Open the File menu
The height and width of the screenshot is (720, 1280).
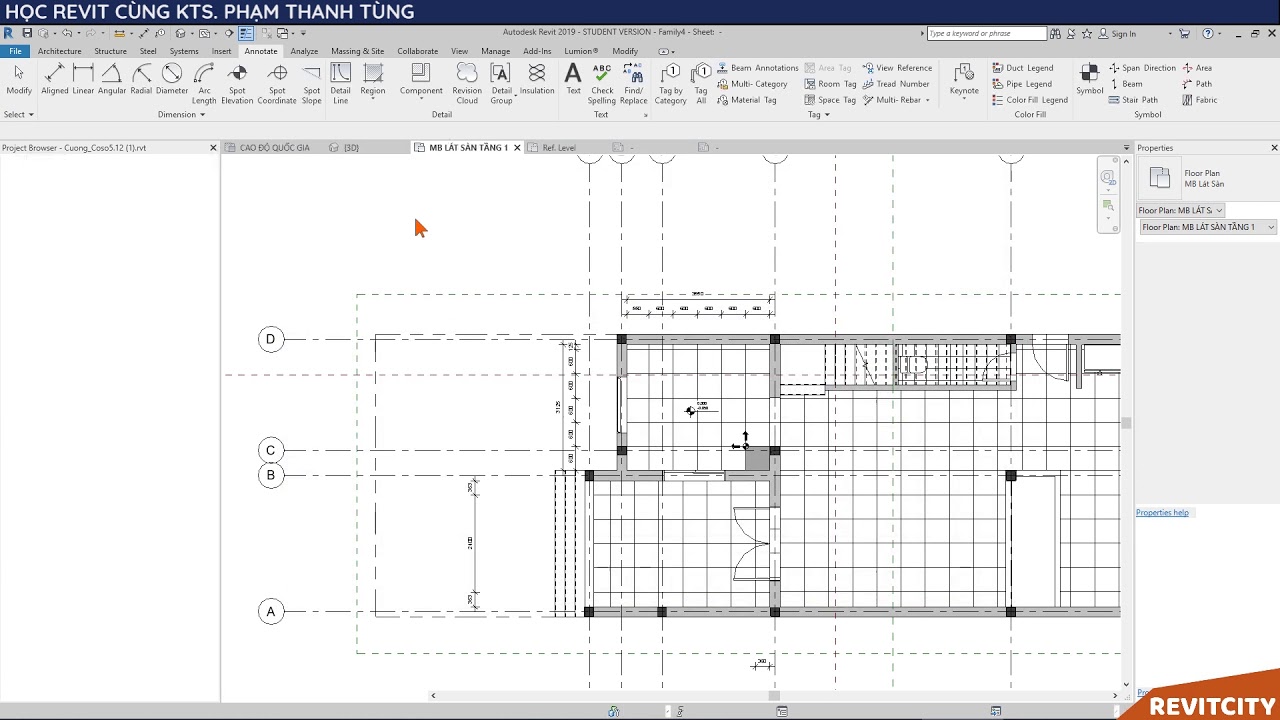(15, 51)
